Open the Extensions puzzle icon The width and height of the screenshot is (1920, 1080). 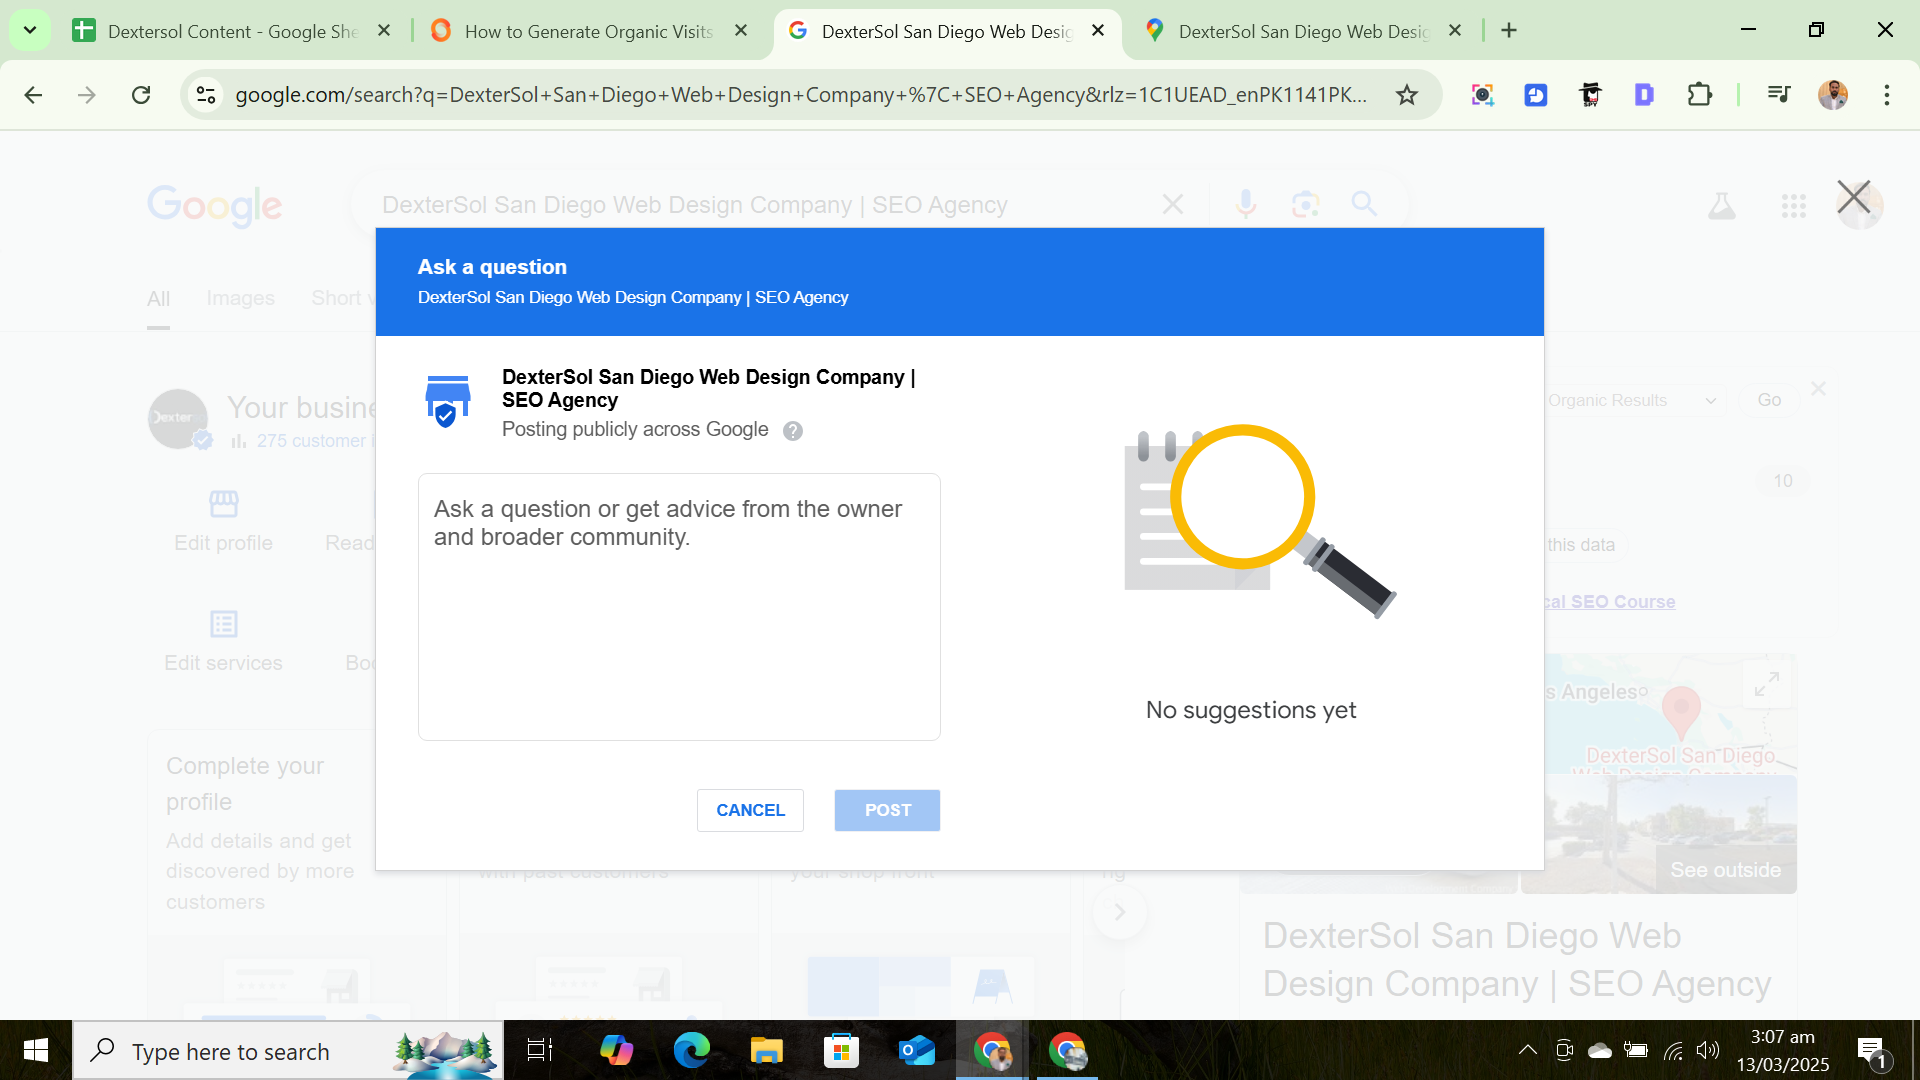point(1699,95)
